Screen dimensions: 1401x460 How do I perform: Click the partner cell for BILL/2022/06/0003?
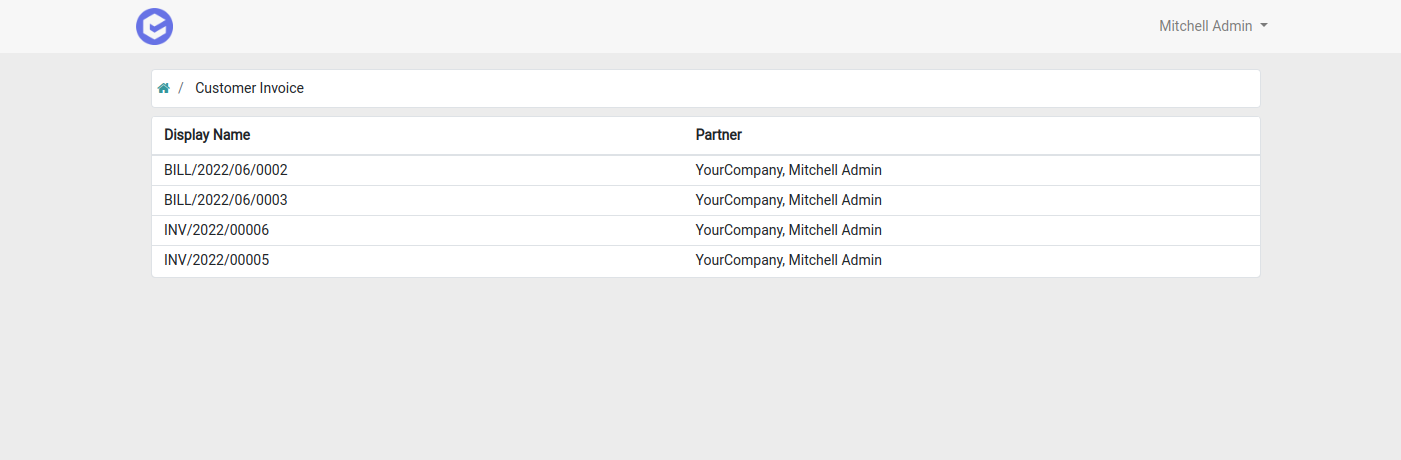click(x=789, y=200)
